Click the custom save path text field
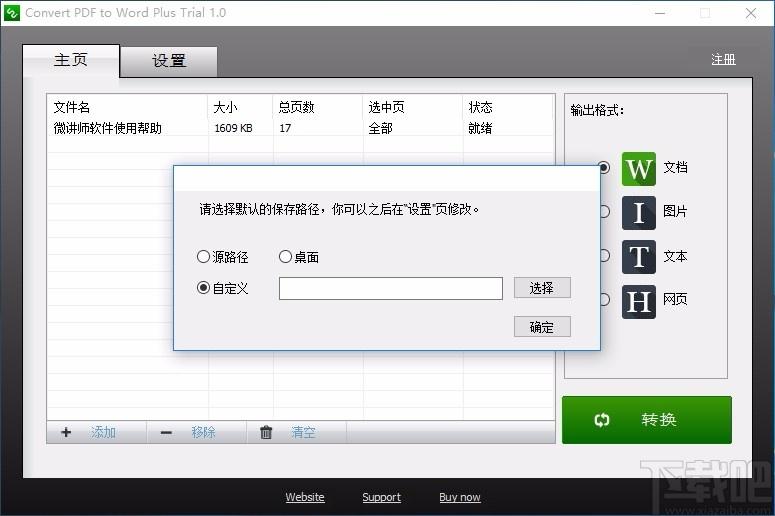The image size is (775, 516). coord(390,288)
